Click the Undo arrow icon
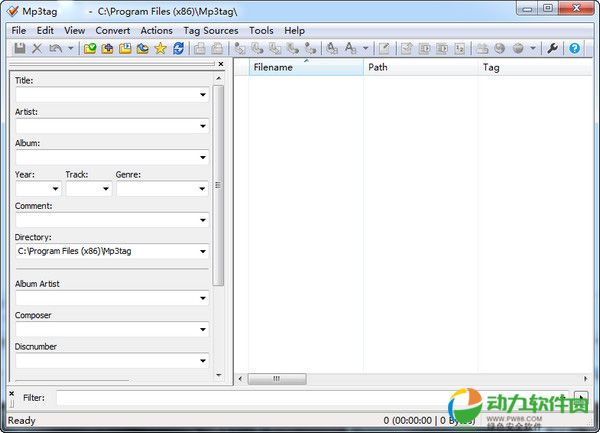The image size is (600, 433). [55, 48]
